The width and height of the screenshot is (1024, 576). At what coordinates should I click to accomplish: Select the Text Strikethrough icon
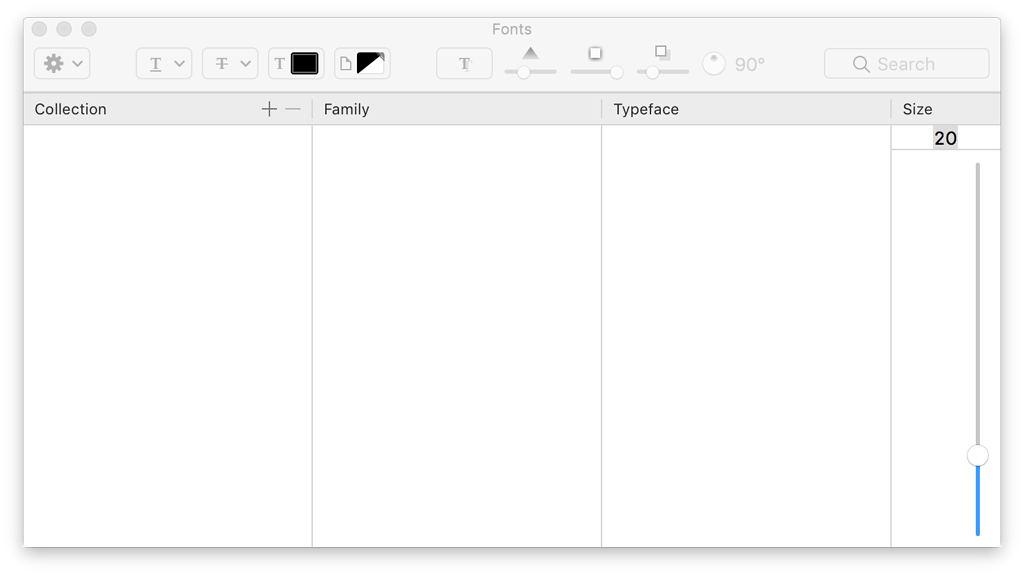point(223,63)
